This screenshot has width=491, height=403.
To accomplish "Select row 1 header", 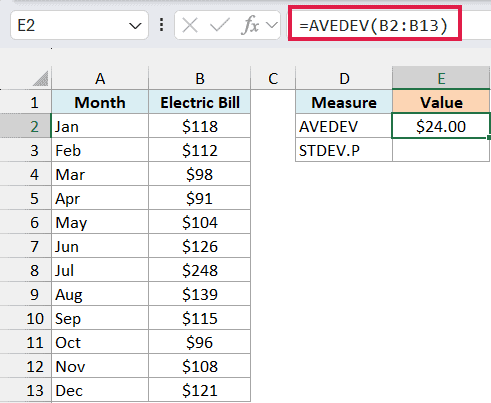I will coord(26,102).
